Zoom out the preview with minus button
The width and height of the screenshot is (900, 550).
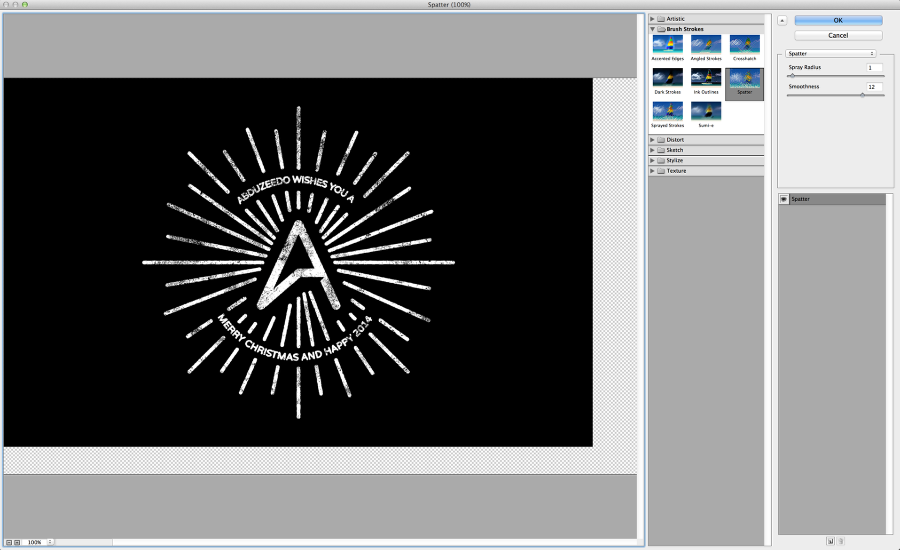tap(9, 542)
